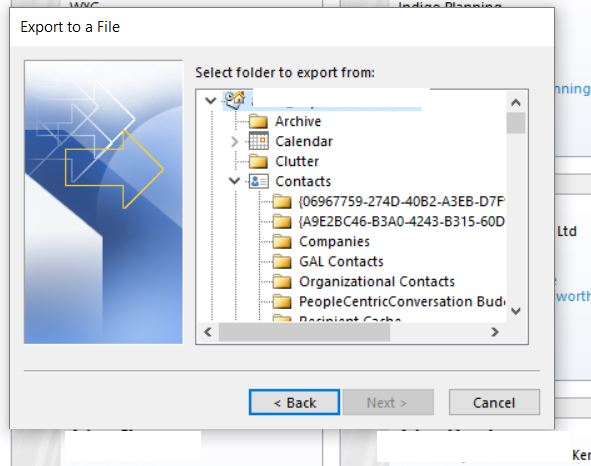Screen dimensions: 591x466
Task: Select the Companies subfolder
Action: pyautogui.click(x=334, y=242)
